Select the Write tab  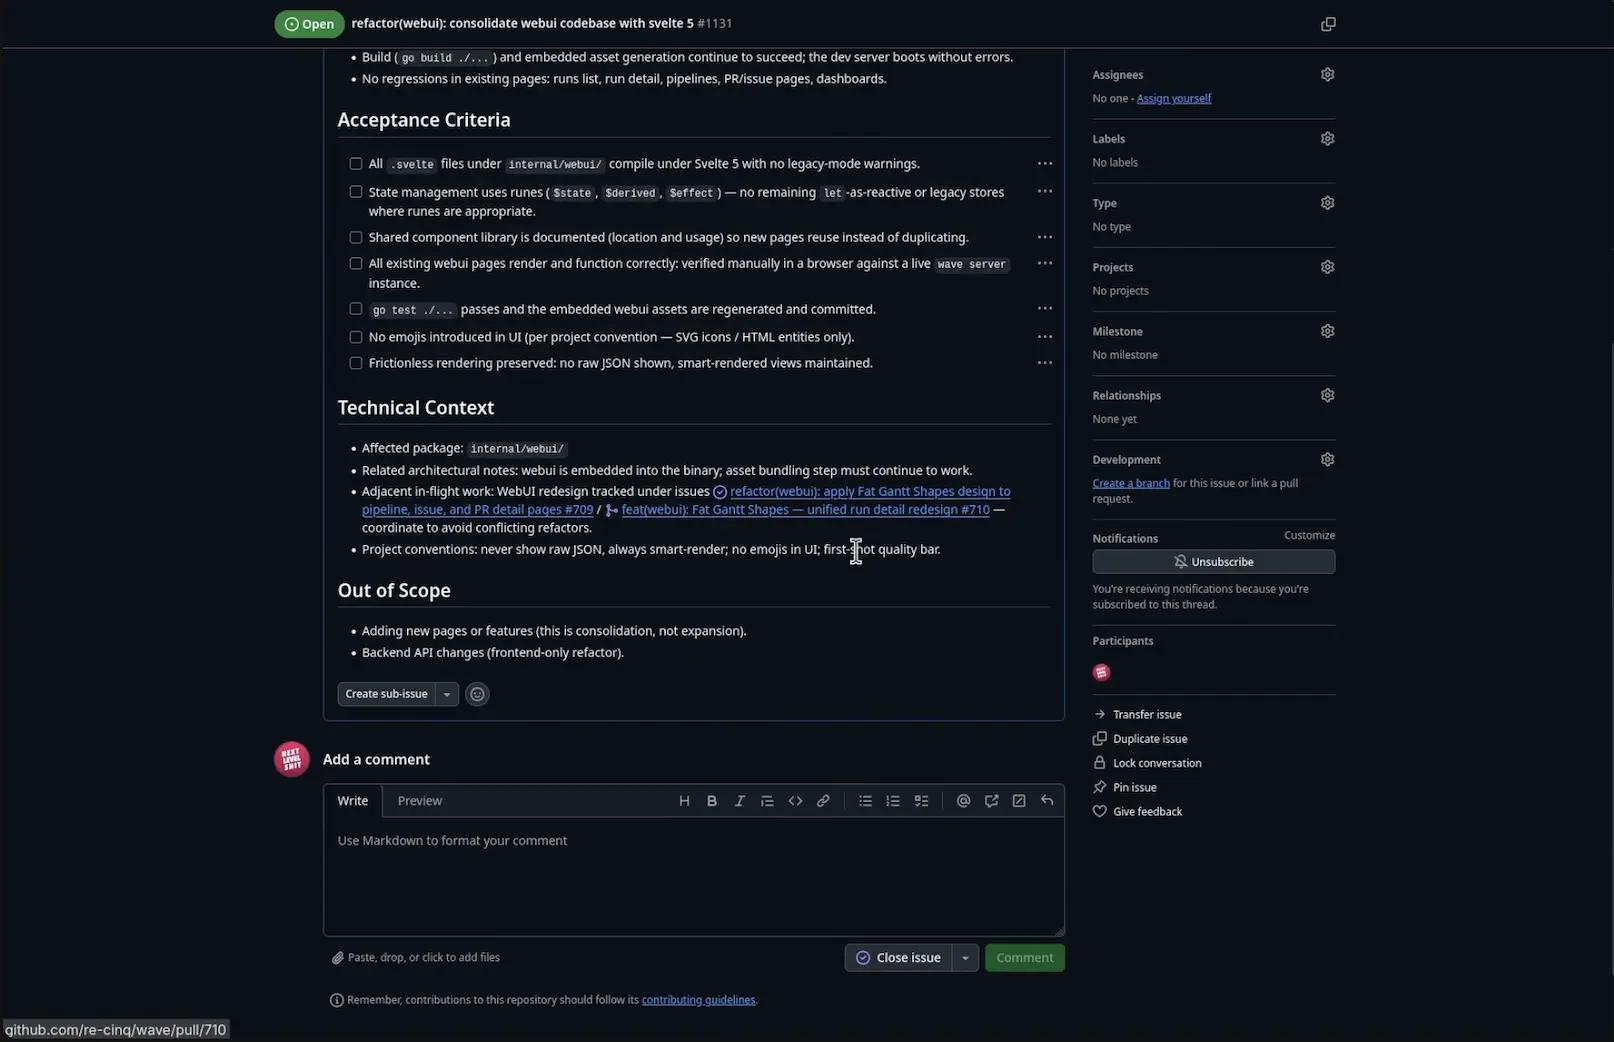click(352, 801)
